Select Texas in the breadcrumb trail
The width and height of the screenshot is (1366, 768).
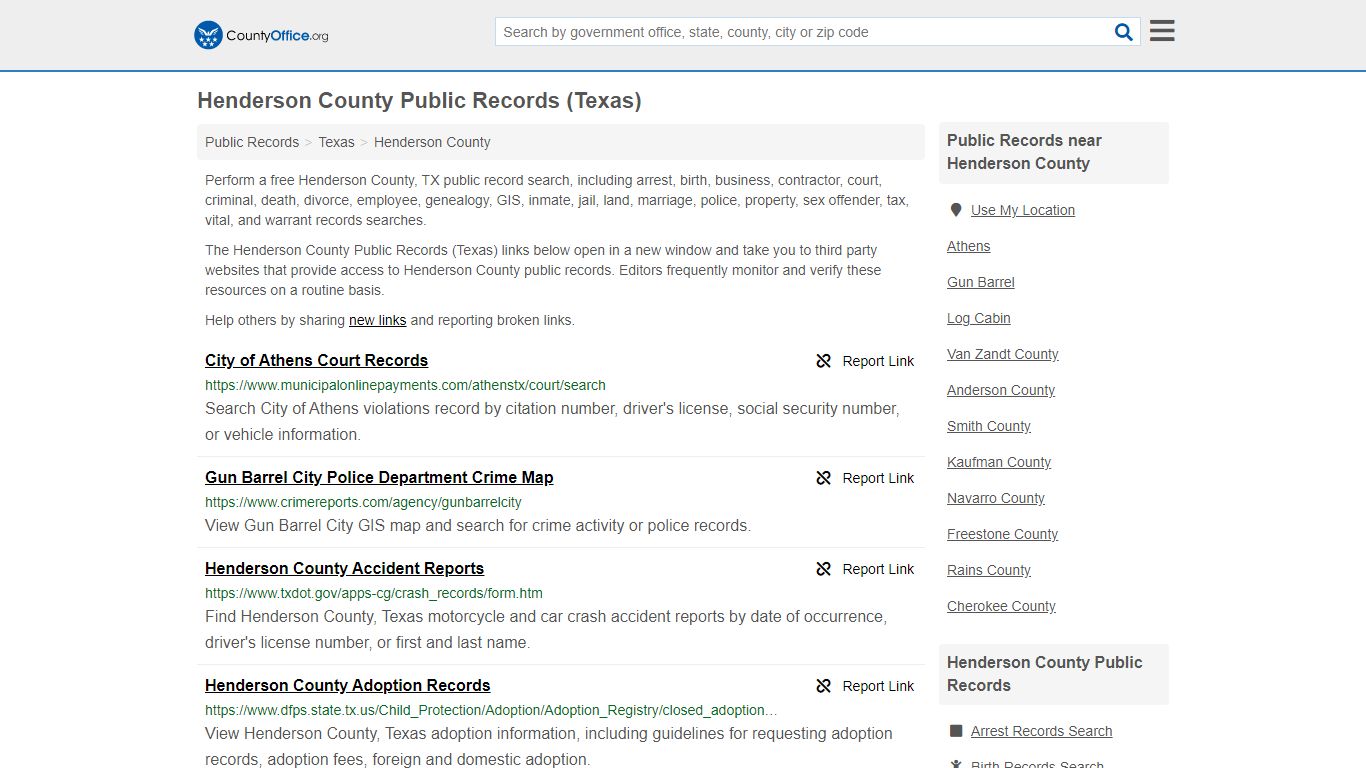click(x=336, y=142)
